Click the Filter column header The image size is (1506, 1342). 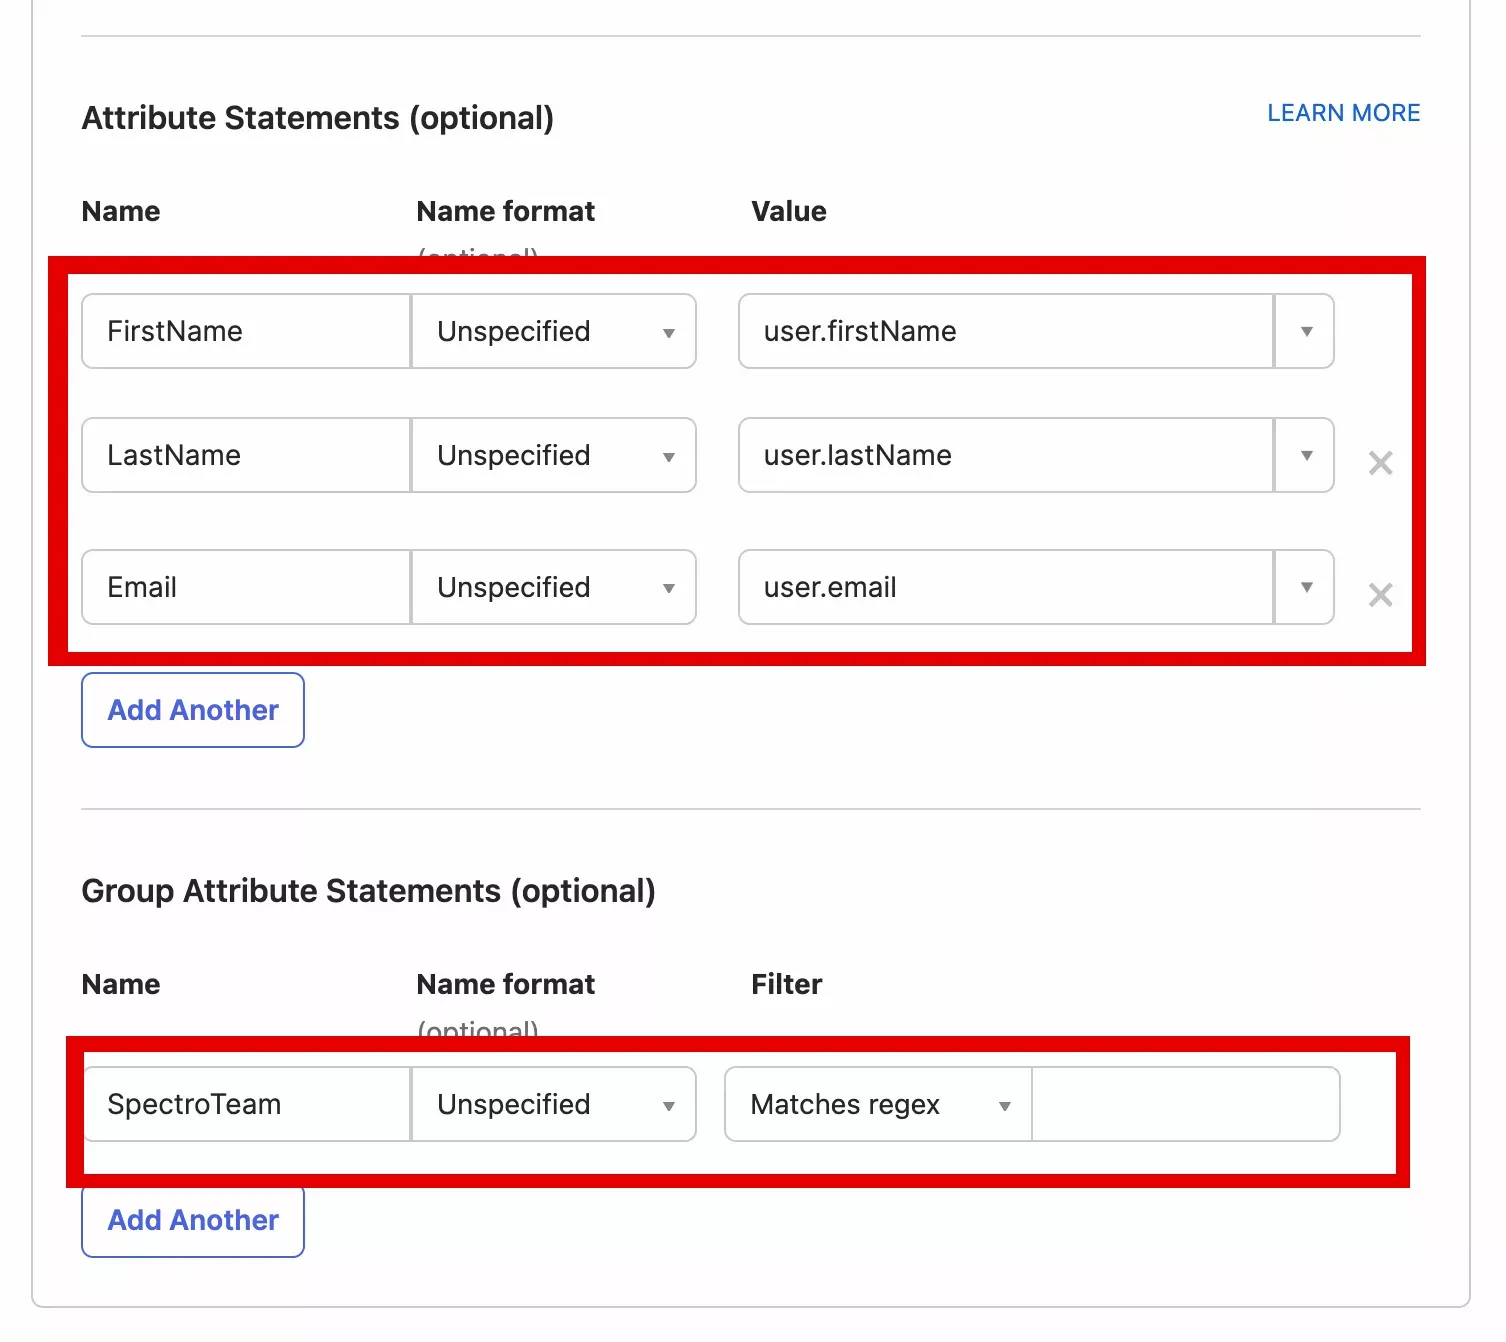(787, 984)
